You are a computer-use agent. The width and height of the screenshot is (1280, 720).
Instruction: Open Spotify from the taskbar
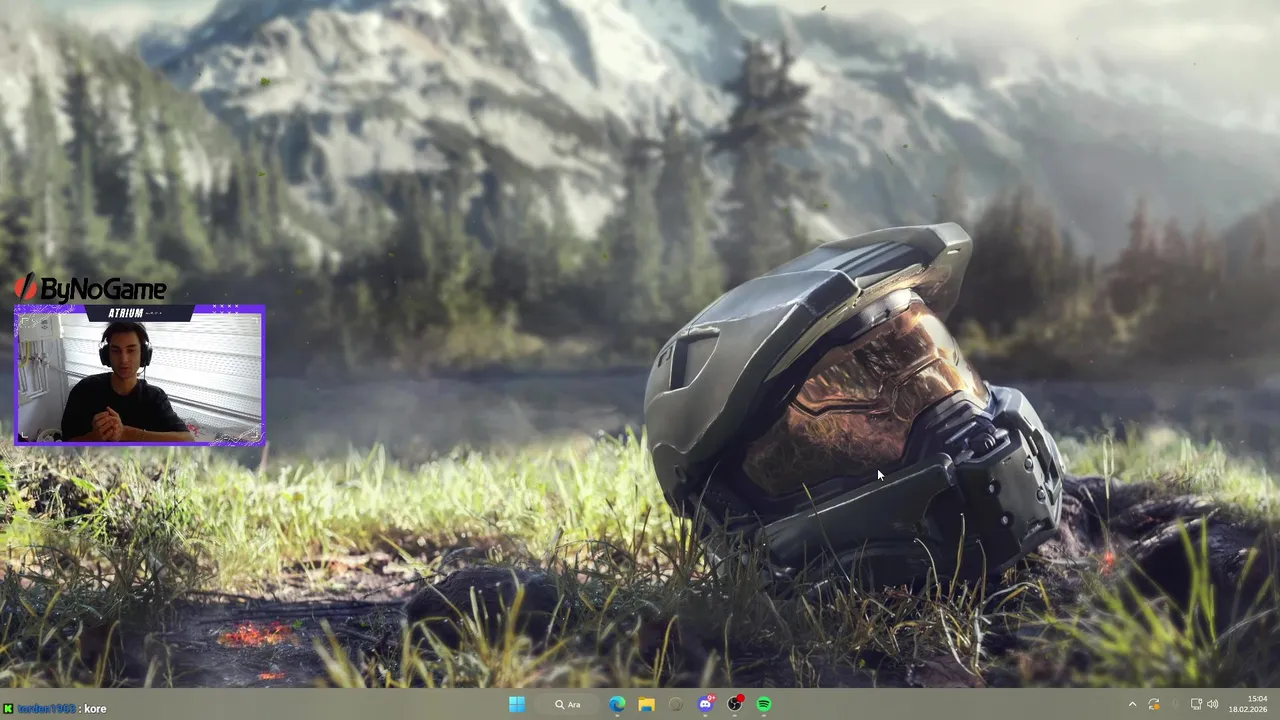coord(764,704)
